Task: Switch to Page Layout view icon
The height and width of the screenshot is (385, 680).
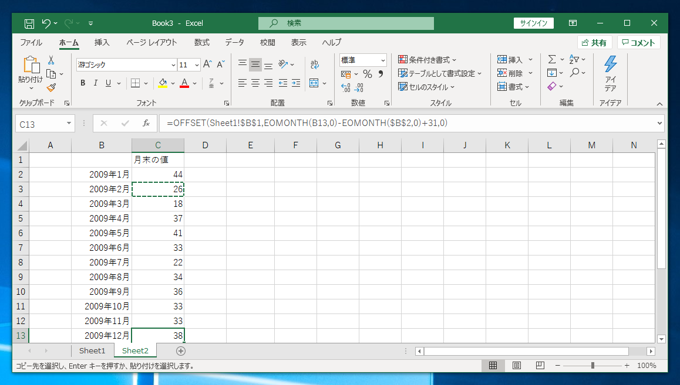Action: 517,365
